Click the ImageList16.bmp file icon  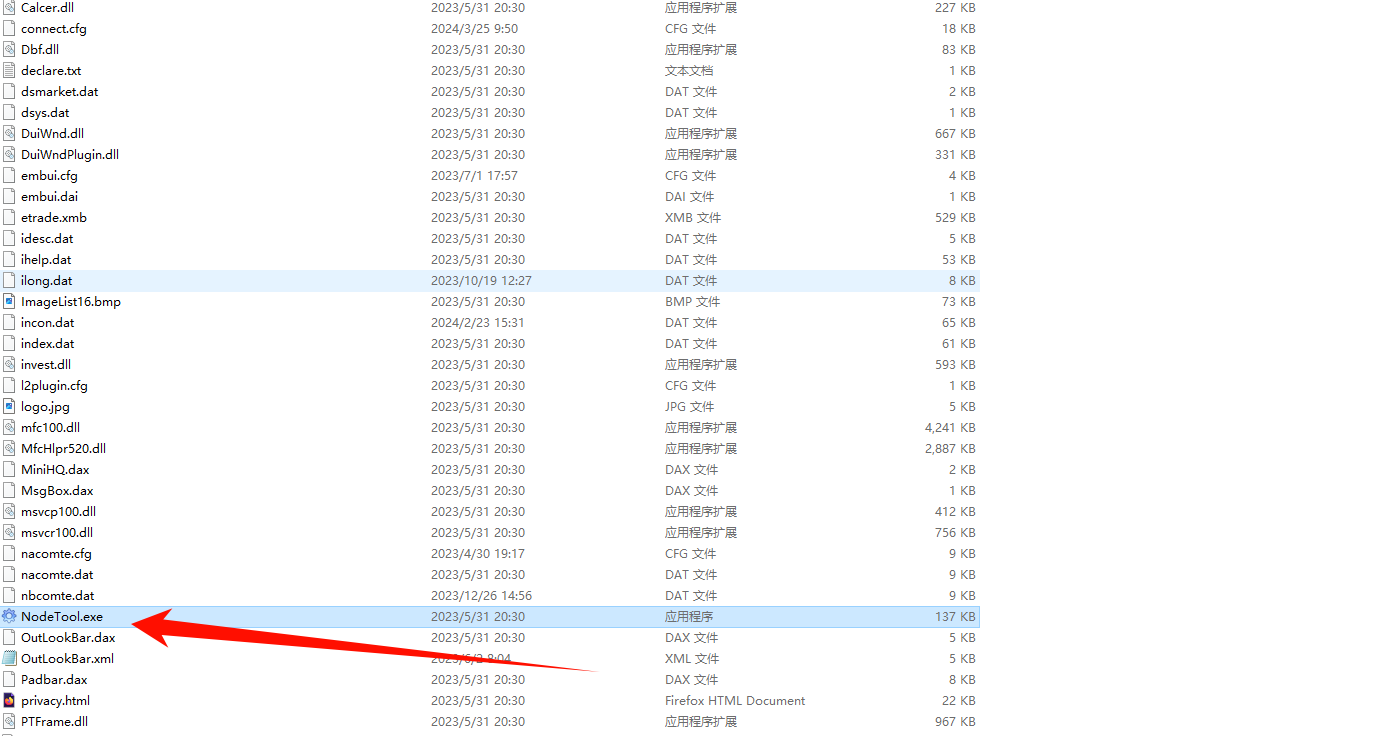click(9, 302)
